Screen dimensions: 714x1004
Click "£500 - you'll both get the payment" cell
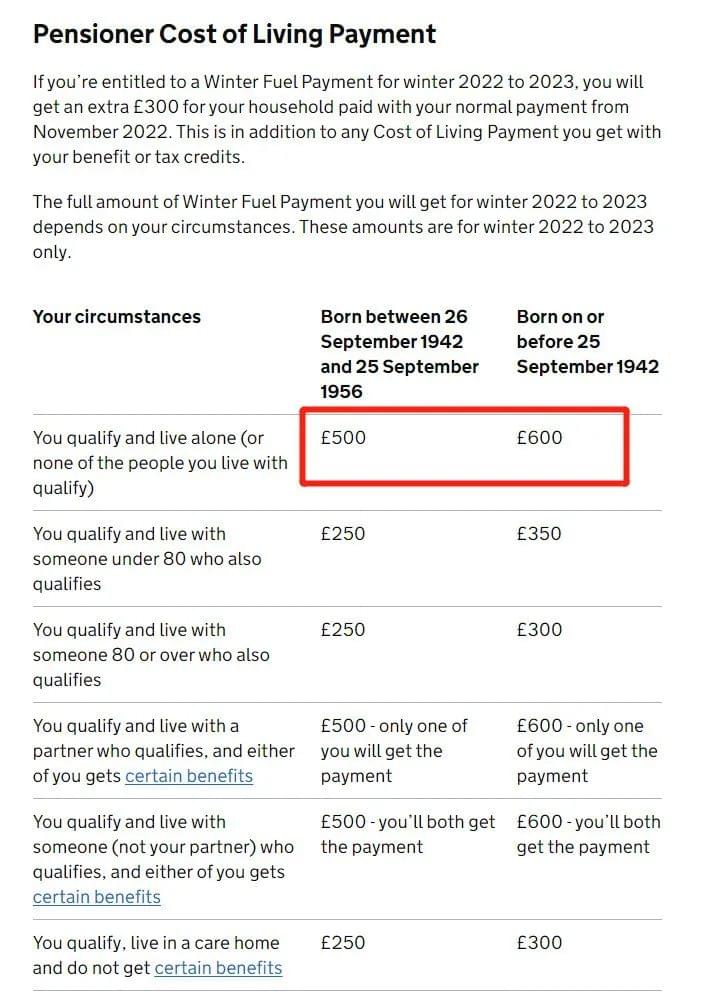tap(408, 835)
